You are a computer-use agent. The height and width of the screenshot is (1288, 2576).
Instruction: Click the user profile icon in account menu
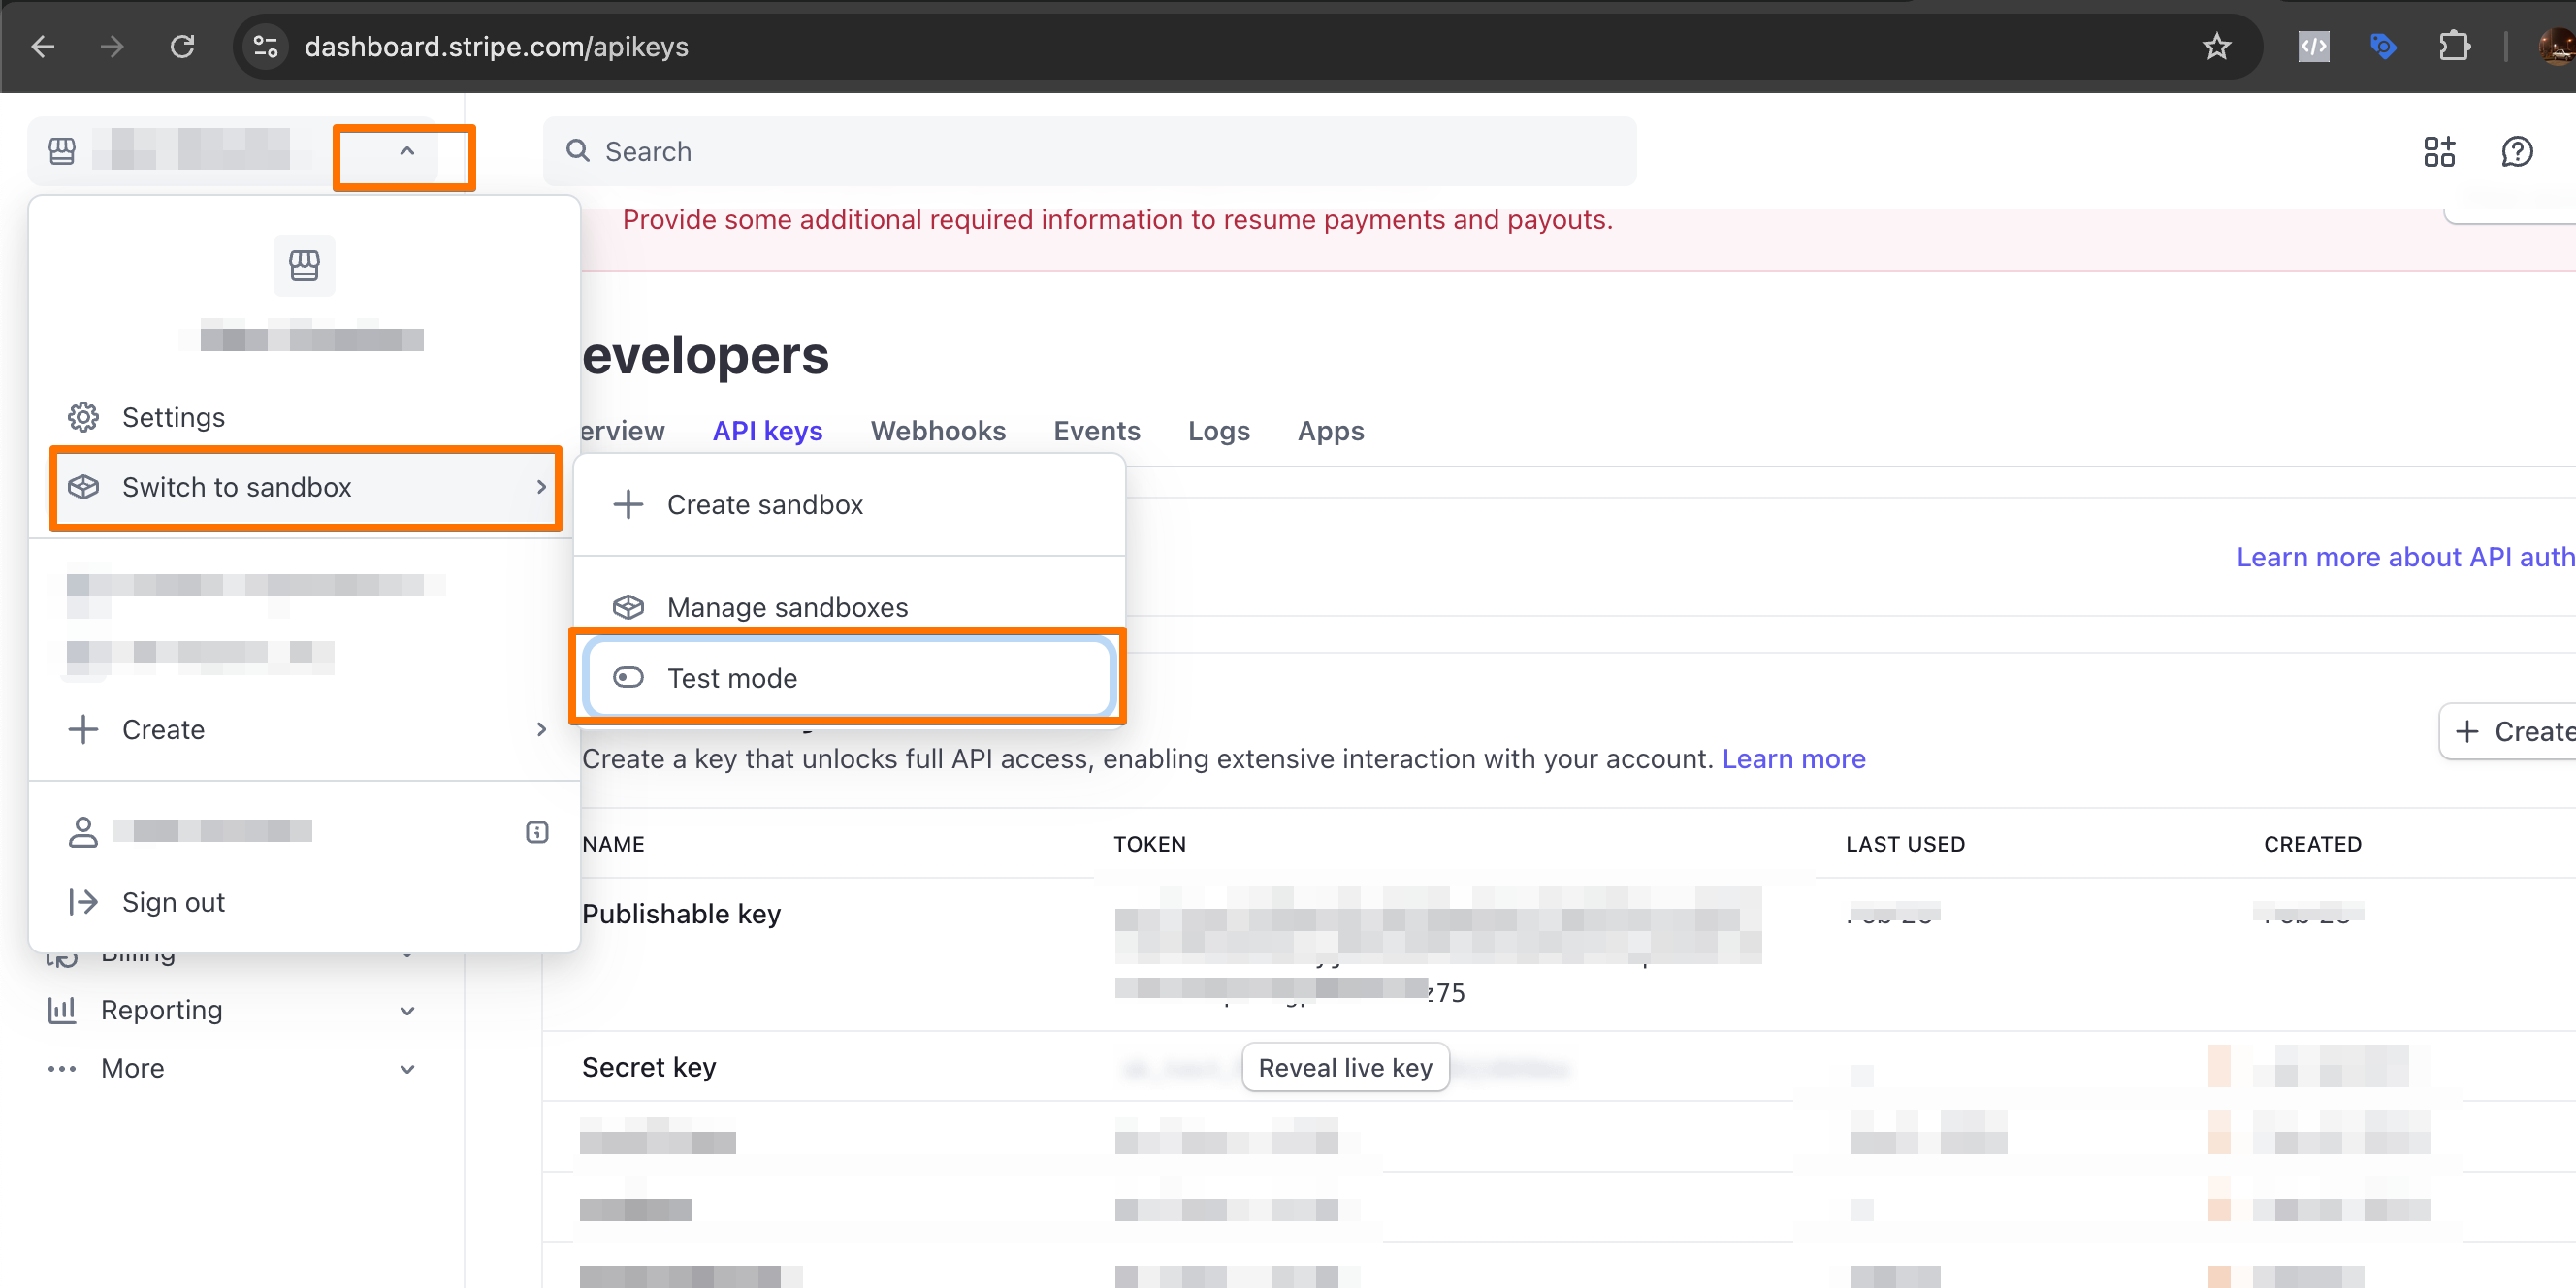click(x=83, y=832)
